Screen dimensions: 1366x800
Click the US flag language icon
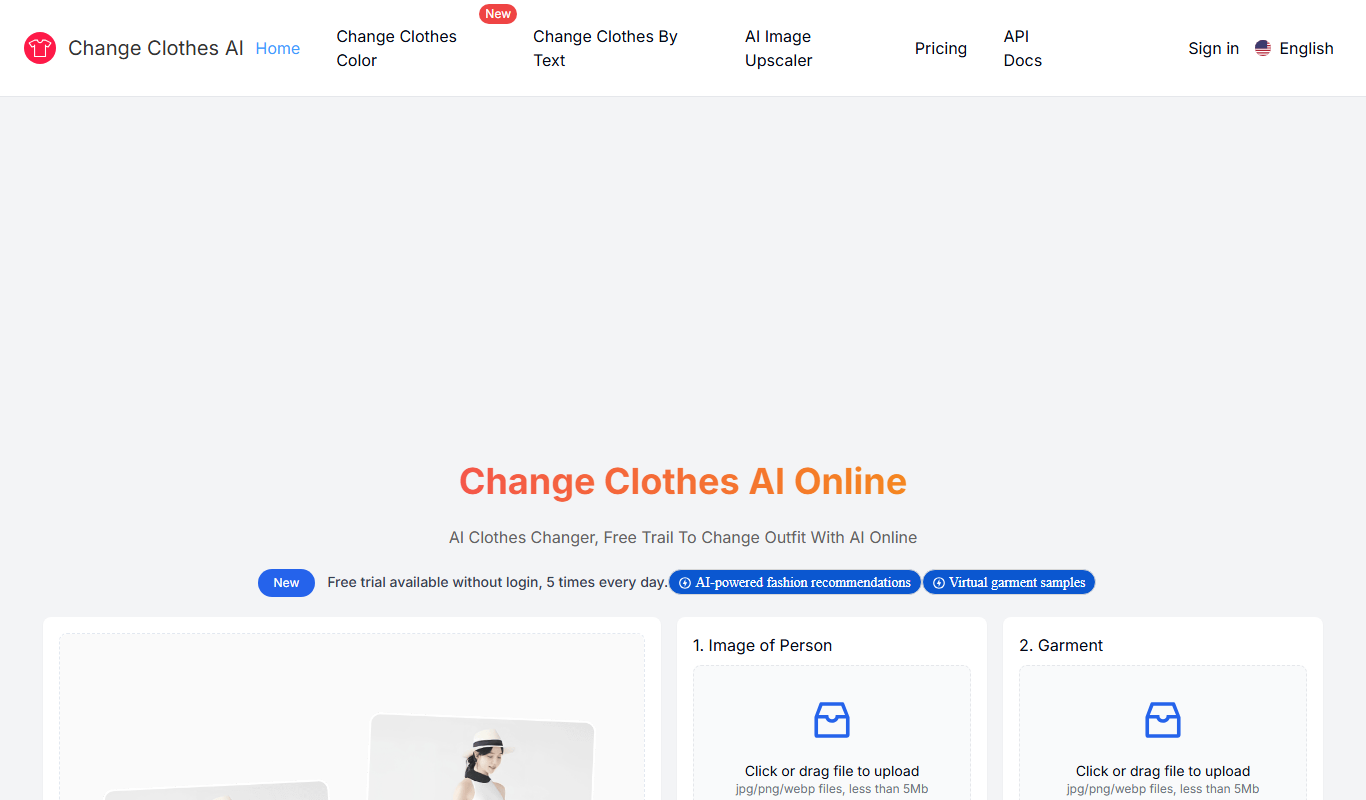1263,48
